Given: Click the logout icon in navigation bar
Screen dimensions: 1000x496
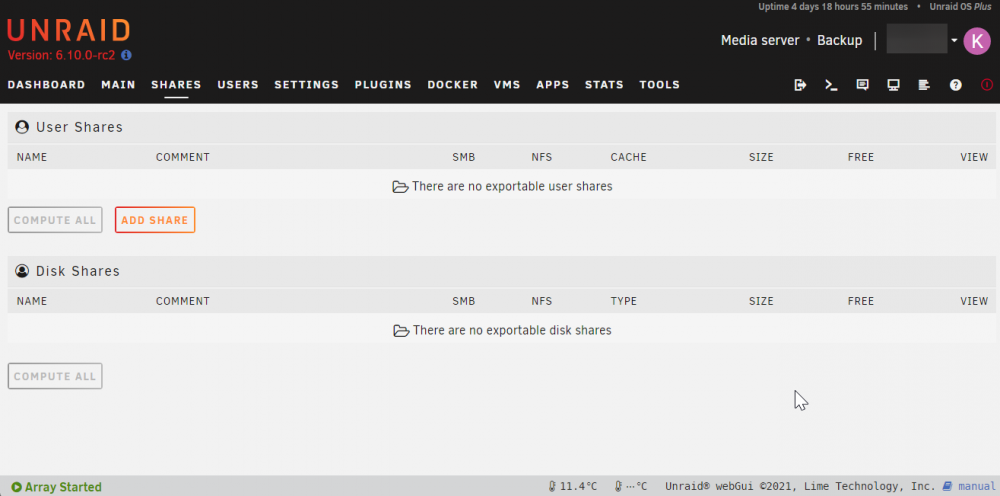Looking at the screenshot, I should (x=800, y=85).
